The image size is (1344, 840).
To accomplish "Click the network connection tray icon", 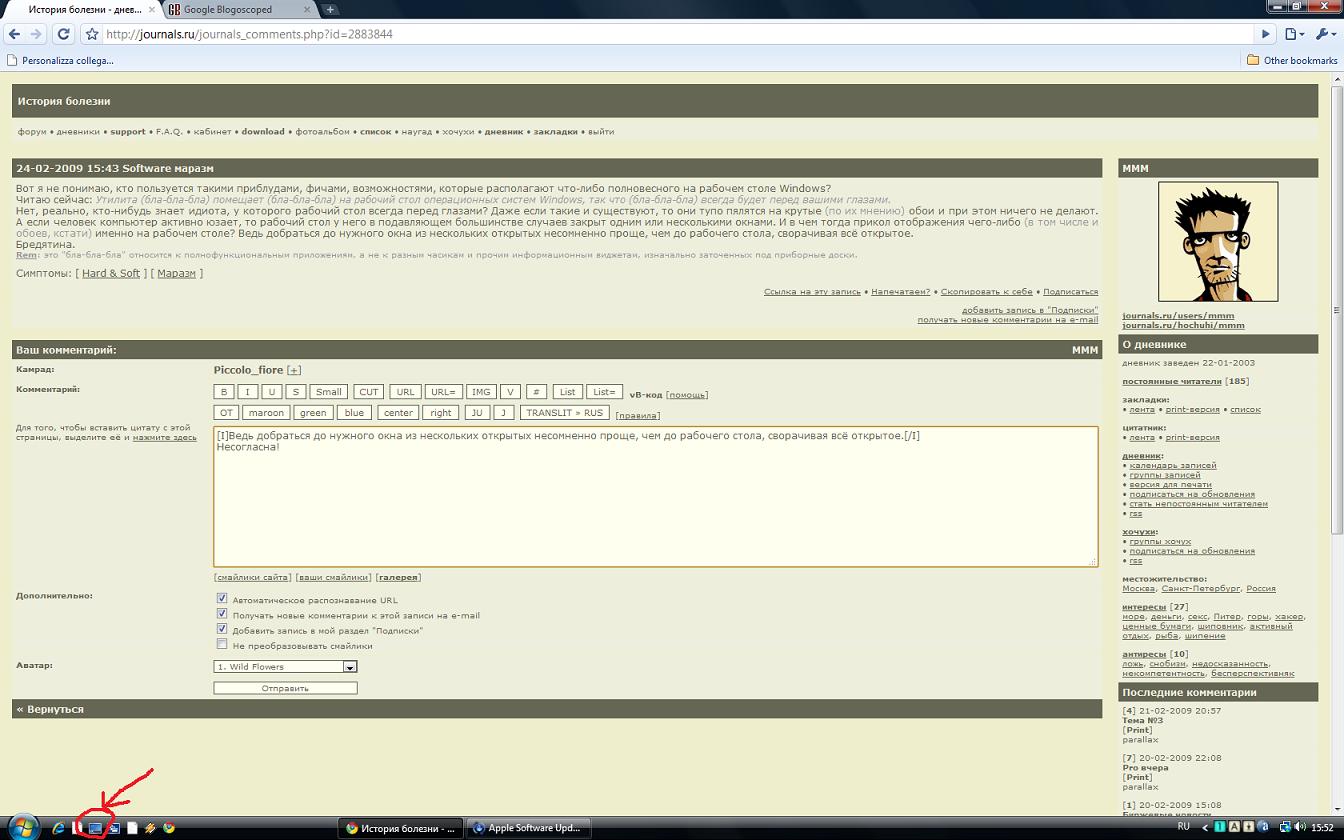I will (x=1285, y=828).
